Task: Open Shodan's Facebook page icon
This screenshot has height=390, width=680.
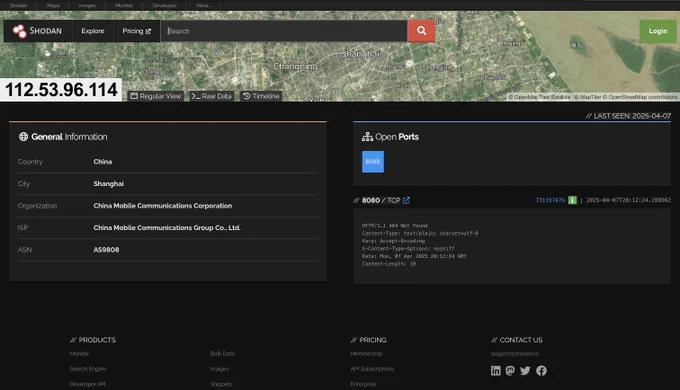Action: (541, 370)
